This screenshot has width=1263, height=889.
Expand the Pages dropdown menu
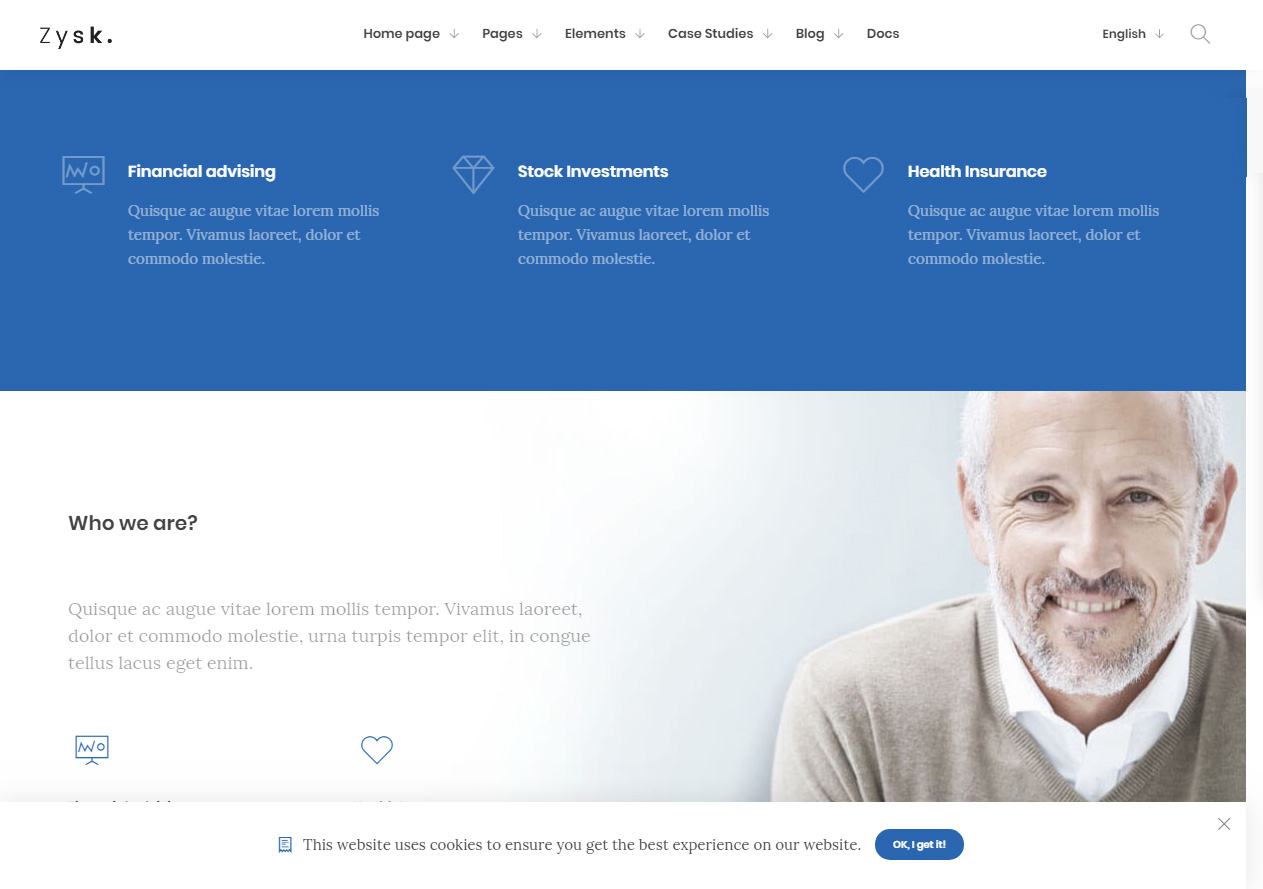coord(511,34)
